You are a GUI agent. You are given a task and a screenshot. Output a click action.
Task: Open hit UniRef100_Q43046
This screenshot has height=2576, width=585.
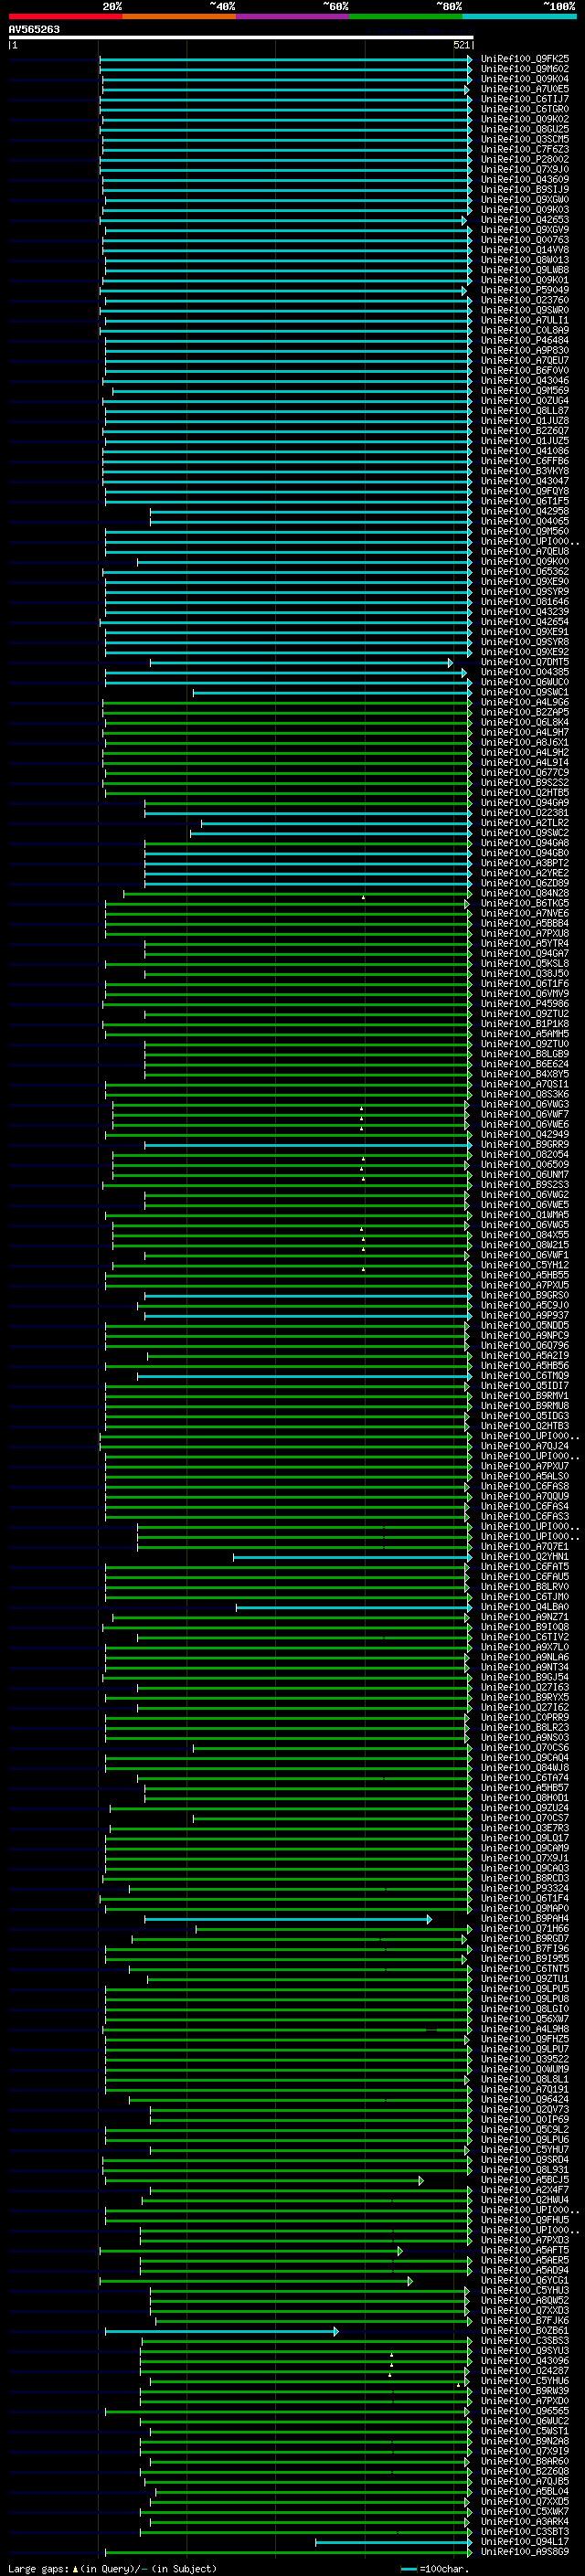(x=525, y=381)
